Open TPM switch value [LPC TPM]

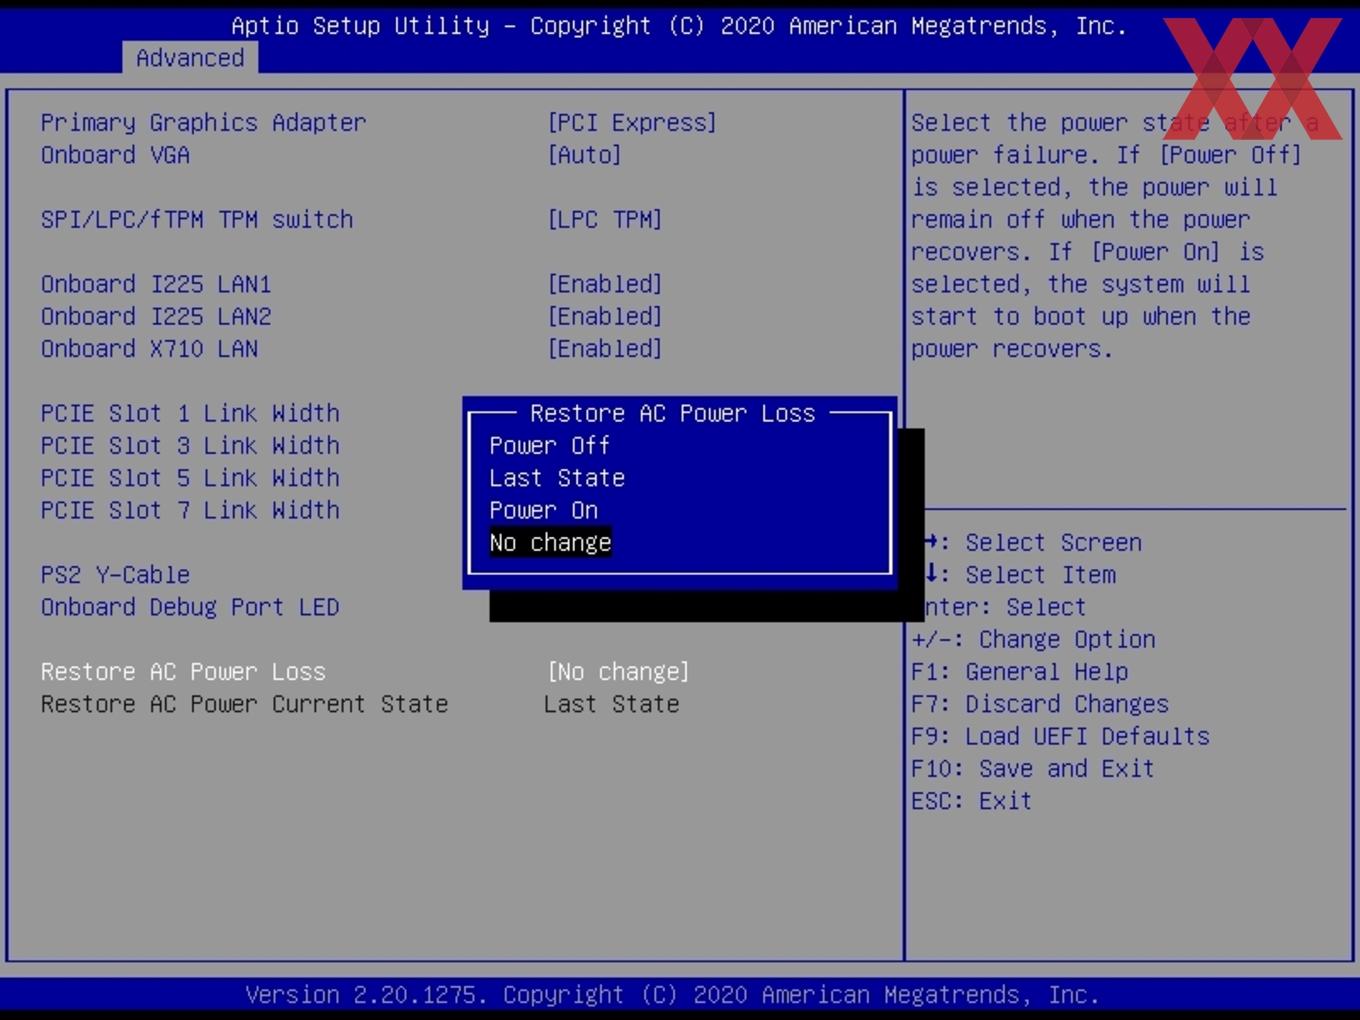tap(604, 220)
